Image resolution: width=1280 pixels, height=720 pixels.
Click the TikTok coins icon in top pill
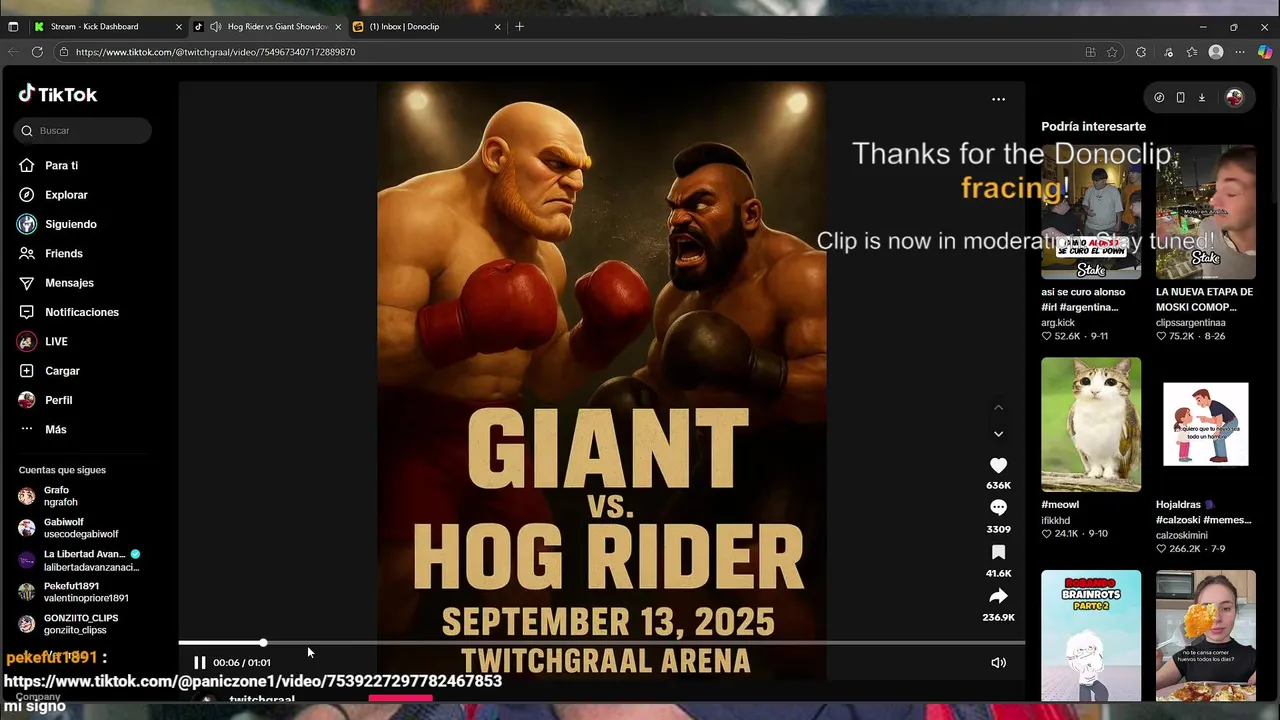(x=1159, y=97)
